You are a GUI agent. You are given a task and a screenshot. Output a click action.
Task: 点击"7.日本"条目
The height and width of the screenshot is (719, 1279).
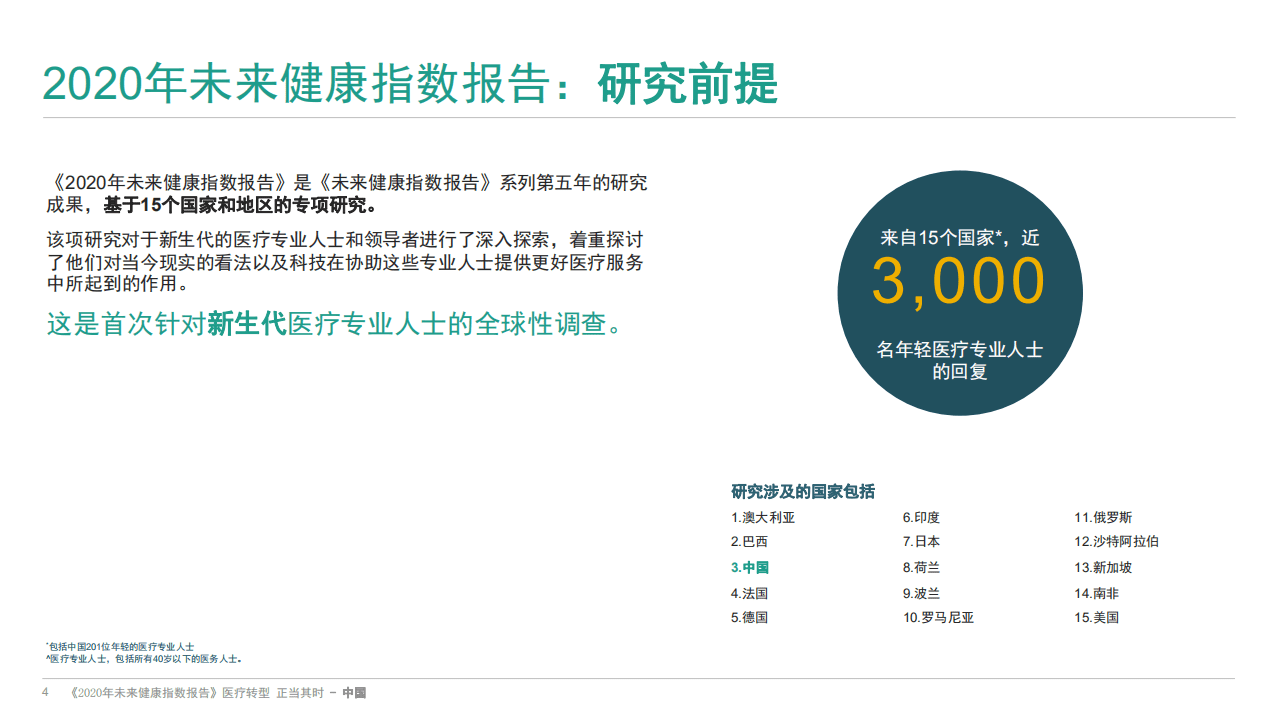coord(920,542)
